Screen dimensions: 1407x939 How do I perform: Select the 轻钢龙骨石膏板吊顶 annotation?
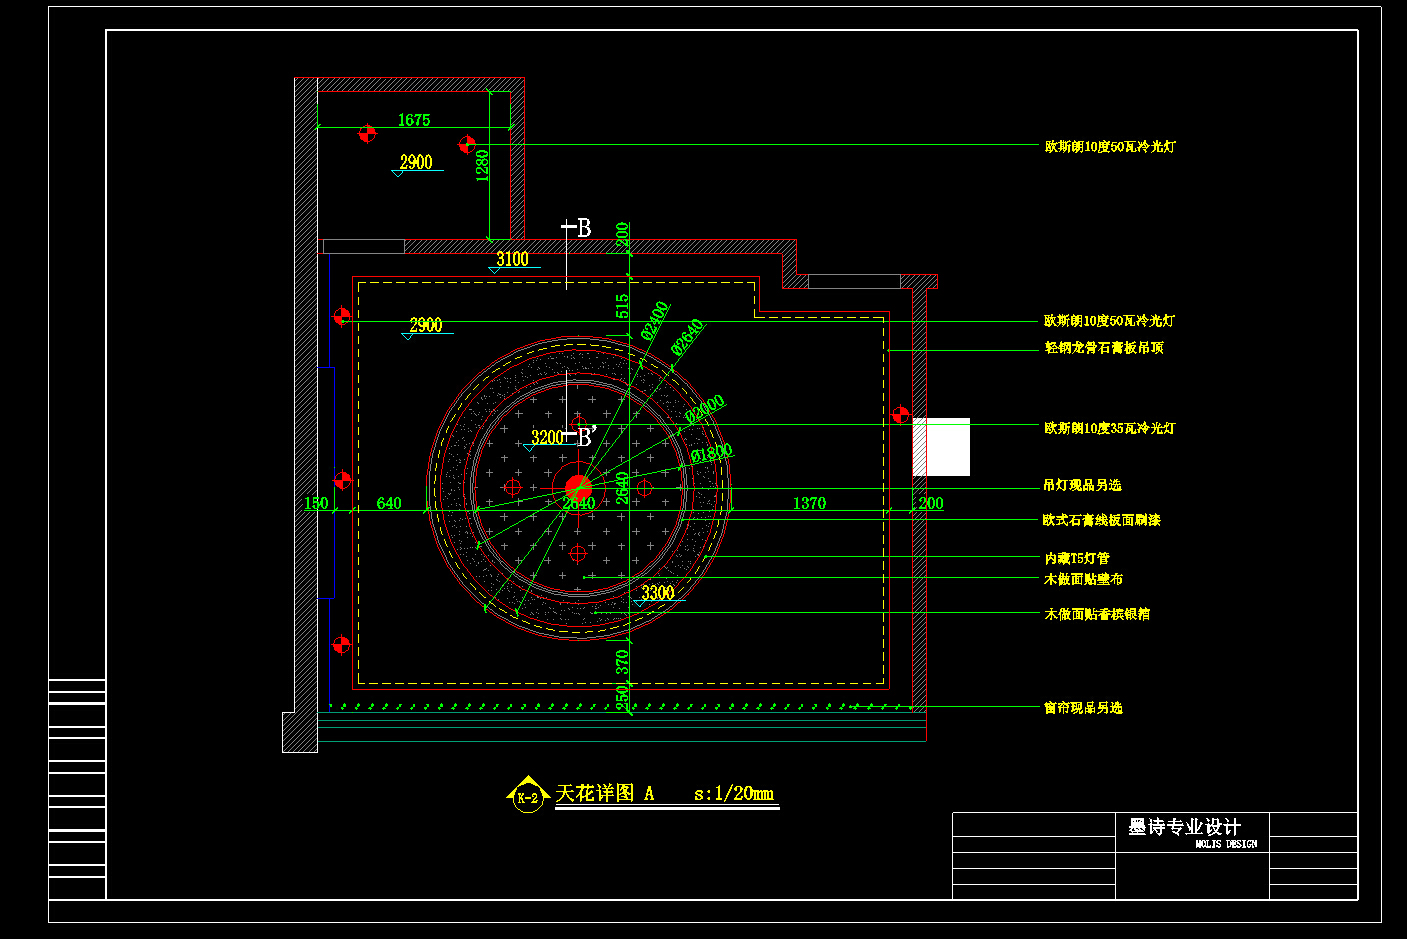[x=1104, y=348]
